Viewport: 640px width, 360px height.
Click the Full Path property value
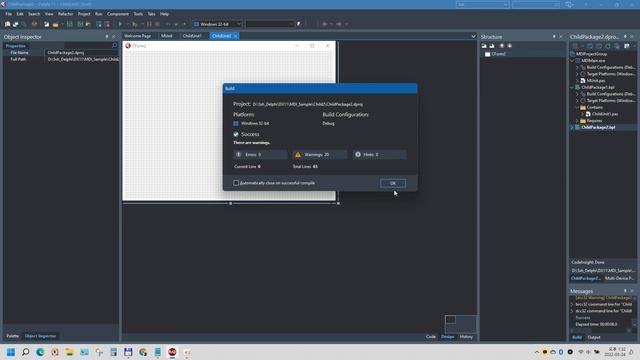(x=82, y=59)
